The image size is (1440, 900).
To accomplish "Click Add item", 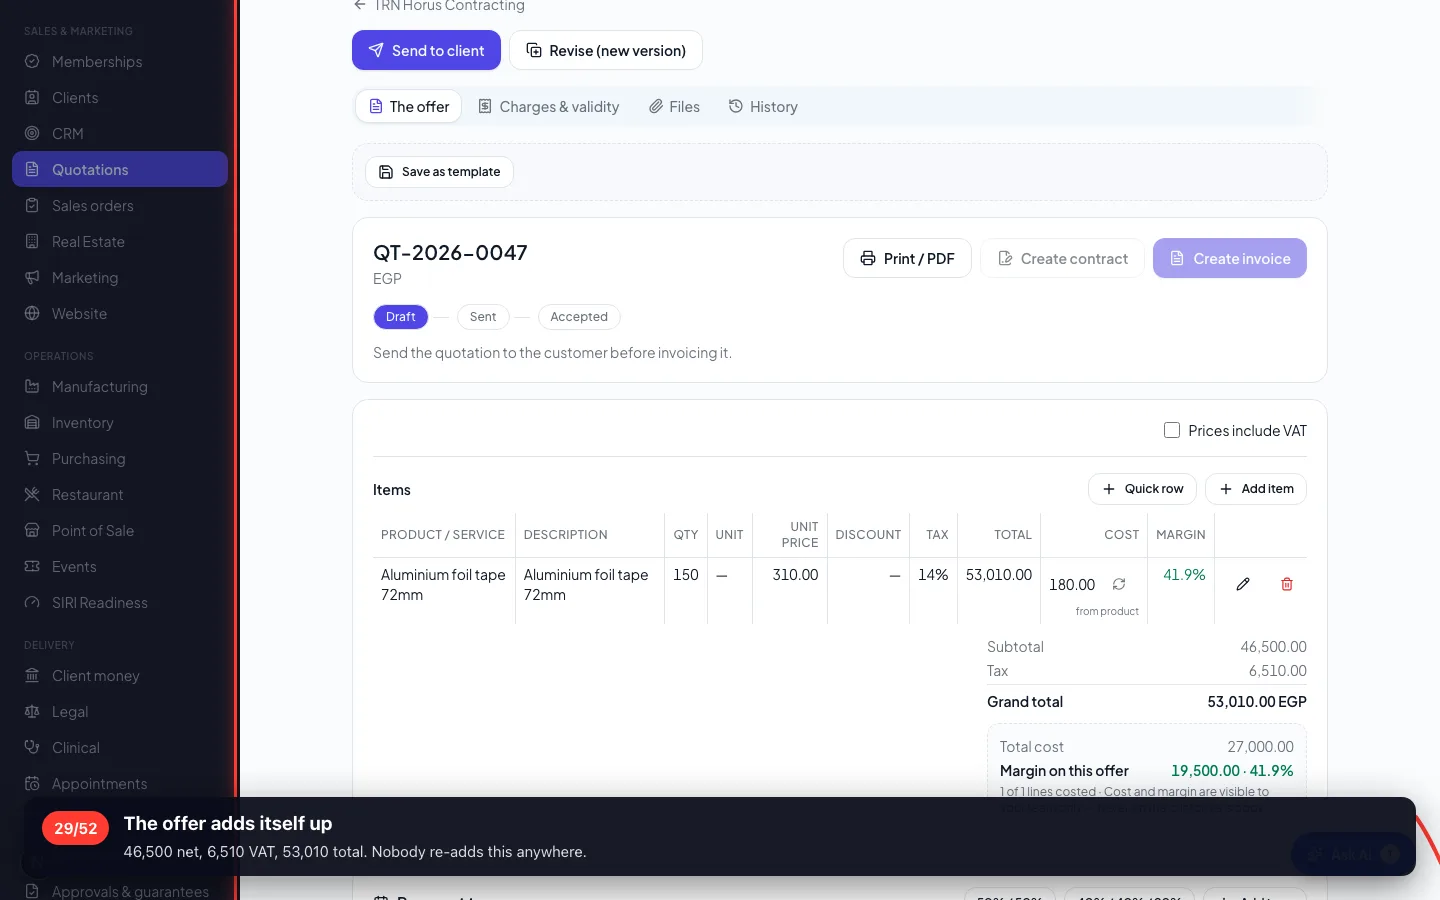I will (1256, 489).
